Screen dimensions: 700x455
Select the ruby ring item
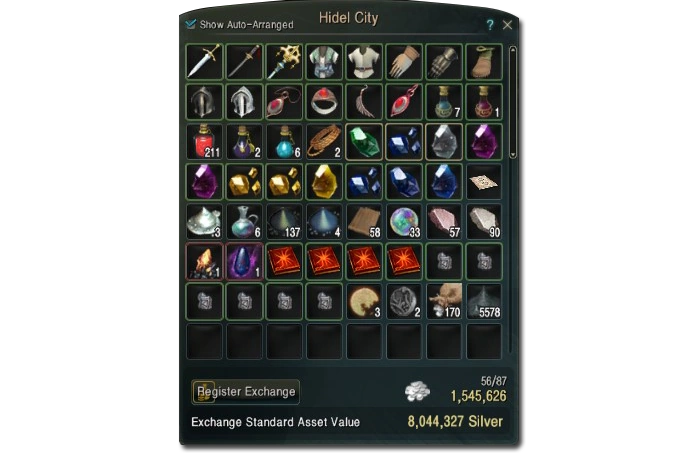[324, 102]
